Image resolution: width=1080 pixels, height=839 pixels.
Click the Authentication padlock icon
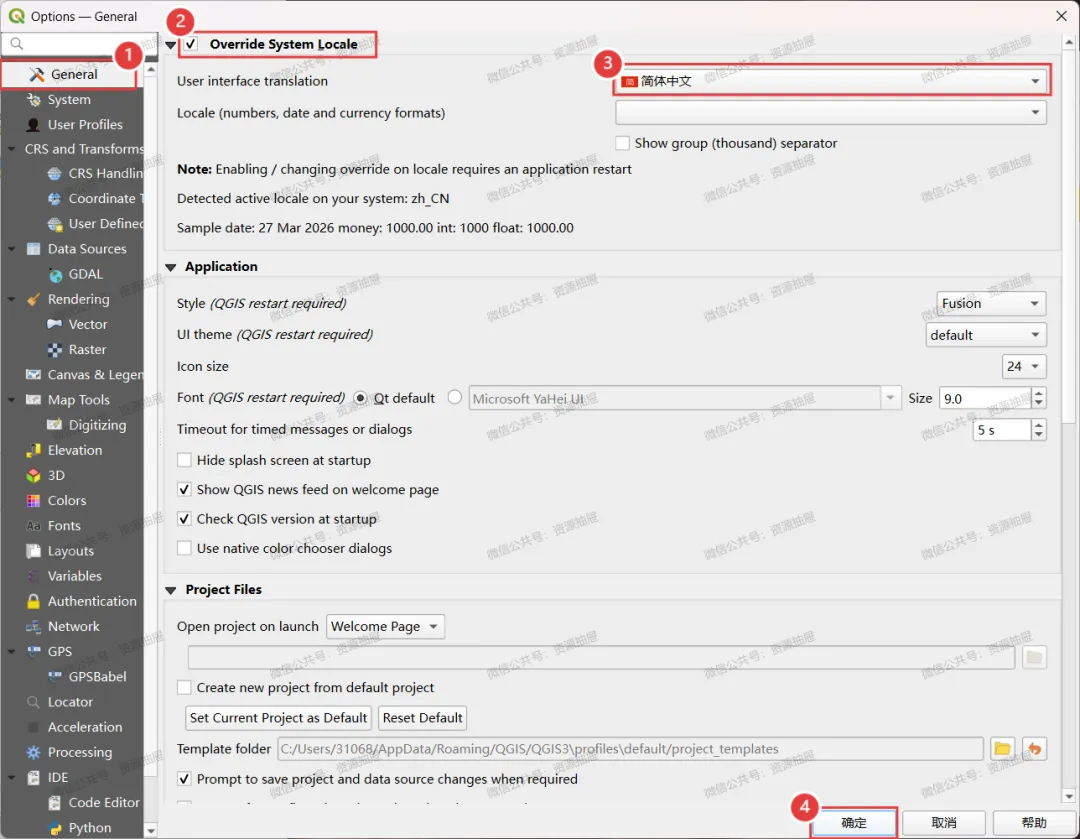pyautogui.click(x=33, y=601)
